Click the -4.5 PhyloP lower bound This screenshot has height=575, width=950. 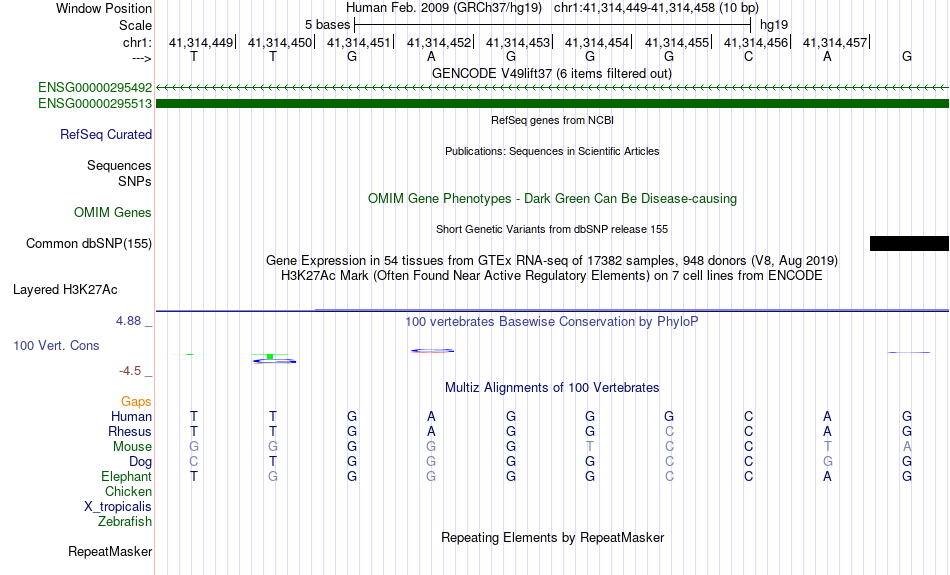click(130, 371)
